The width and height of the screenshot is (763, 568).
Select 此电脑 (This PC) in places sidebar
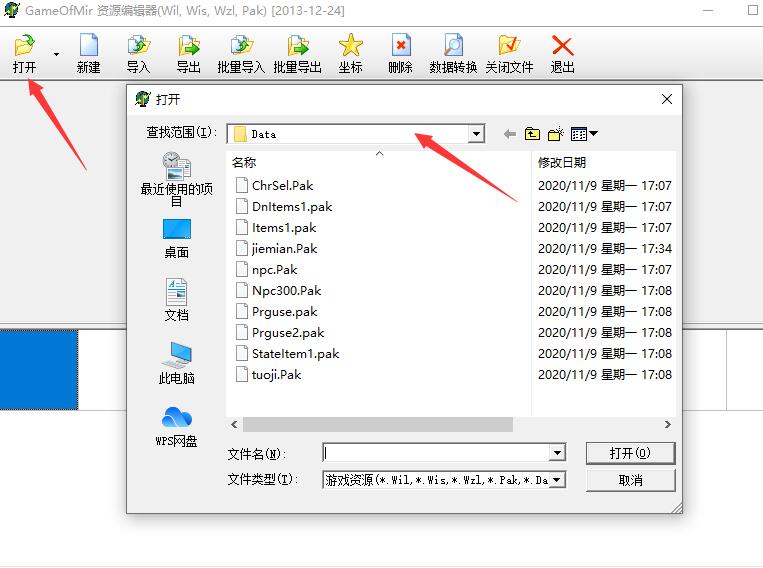(x=177, y=363)
